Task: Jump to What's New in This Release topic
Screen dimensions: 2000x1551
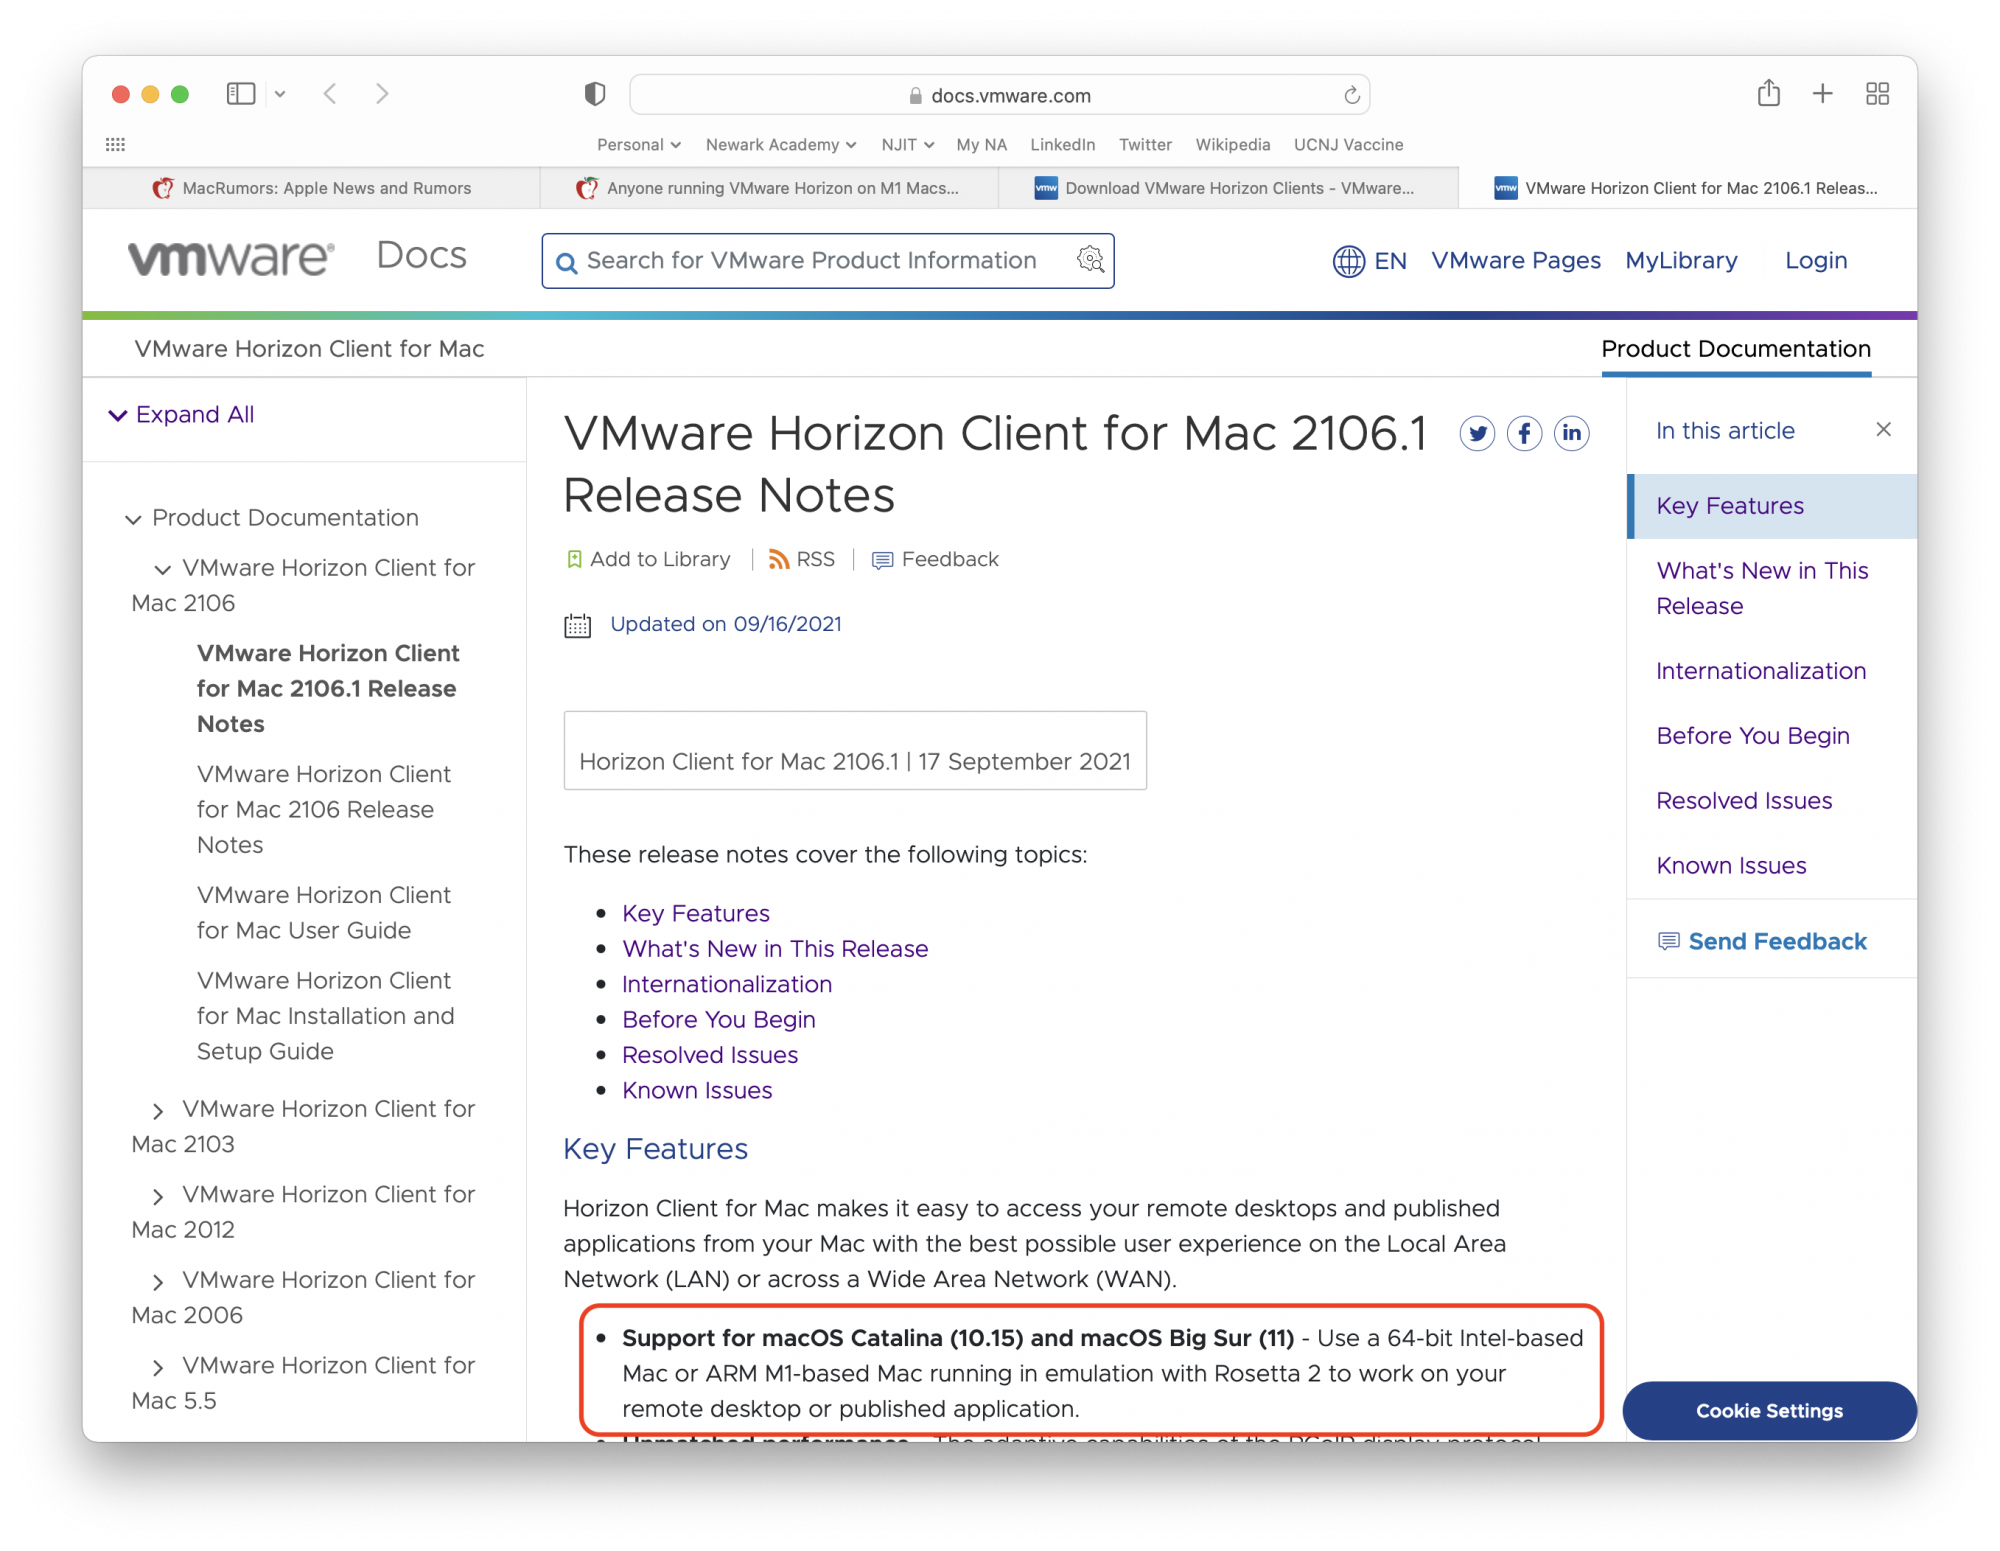Action: pyautogui.click(x=775, y=949)
